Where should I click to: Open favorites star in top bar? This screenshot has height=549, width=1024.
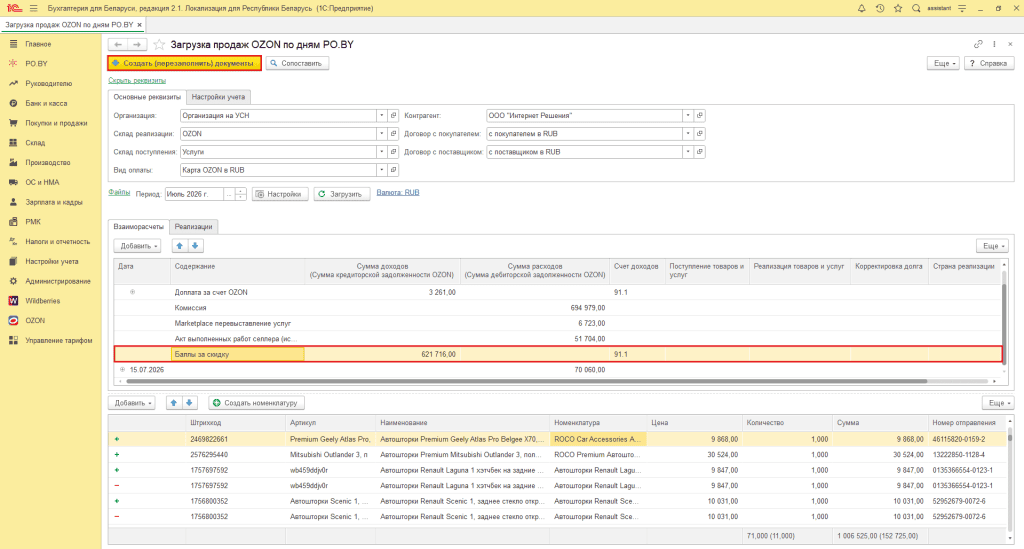click(x=898, y=8)
